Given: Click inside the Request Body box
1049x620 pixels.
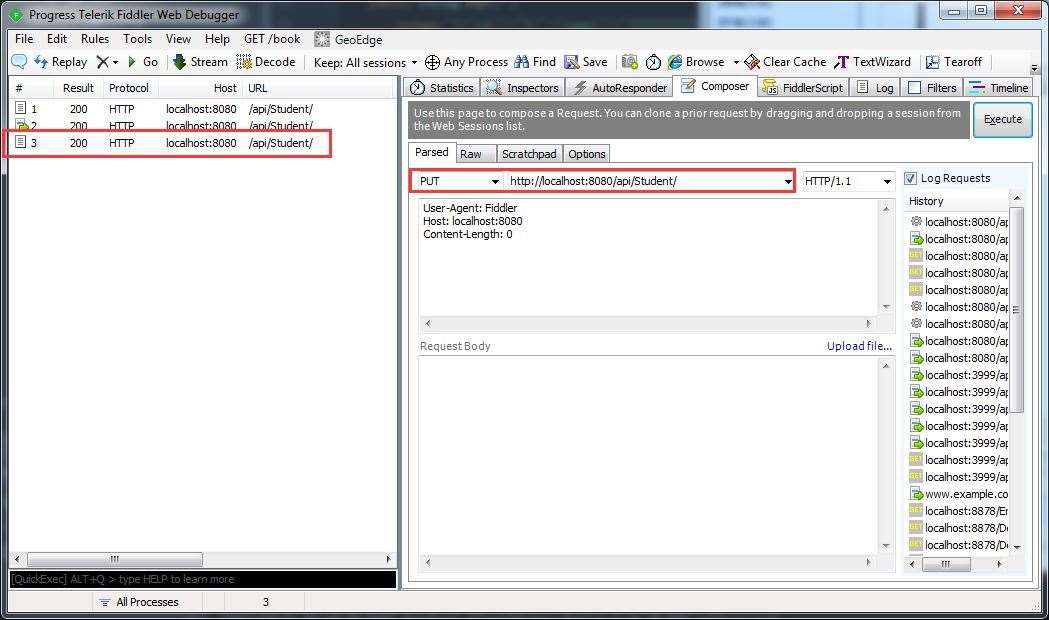Looking at the screenshot, I should pyautogui.click(x=649, y=455).
